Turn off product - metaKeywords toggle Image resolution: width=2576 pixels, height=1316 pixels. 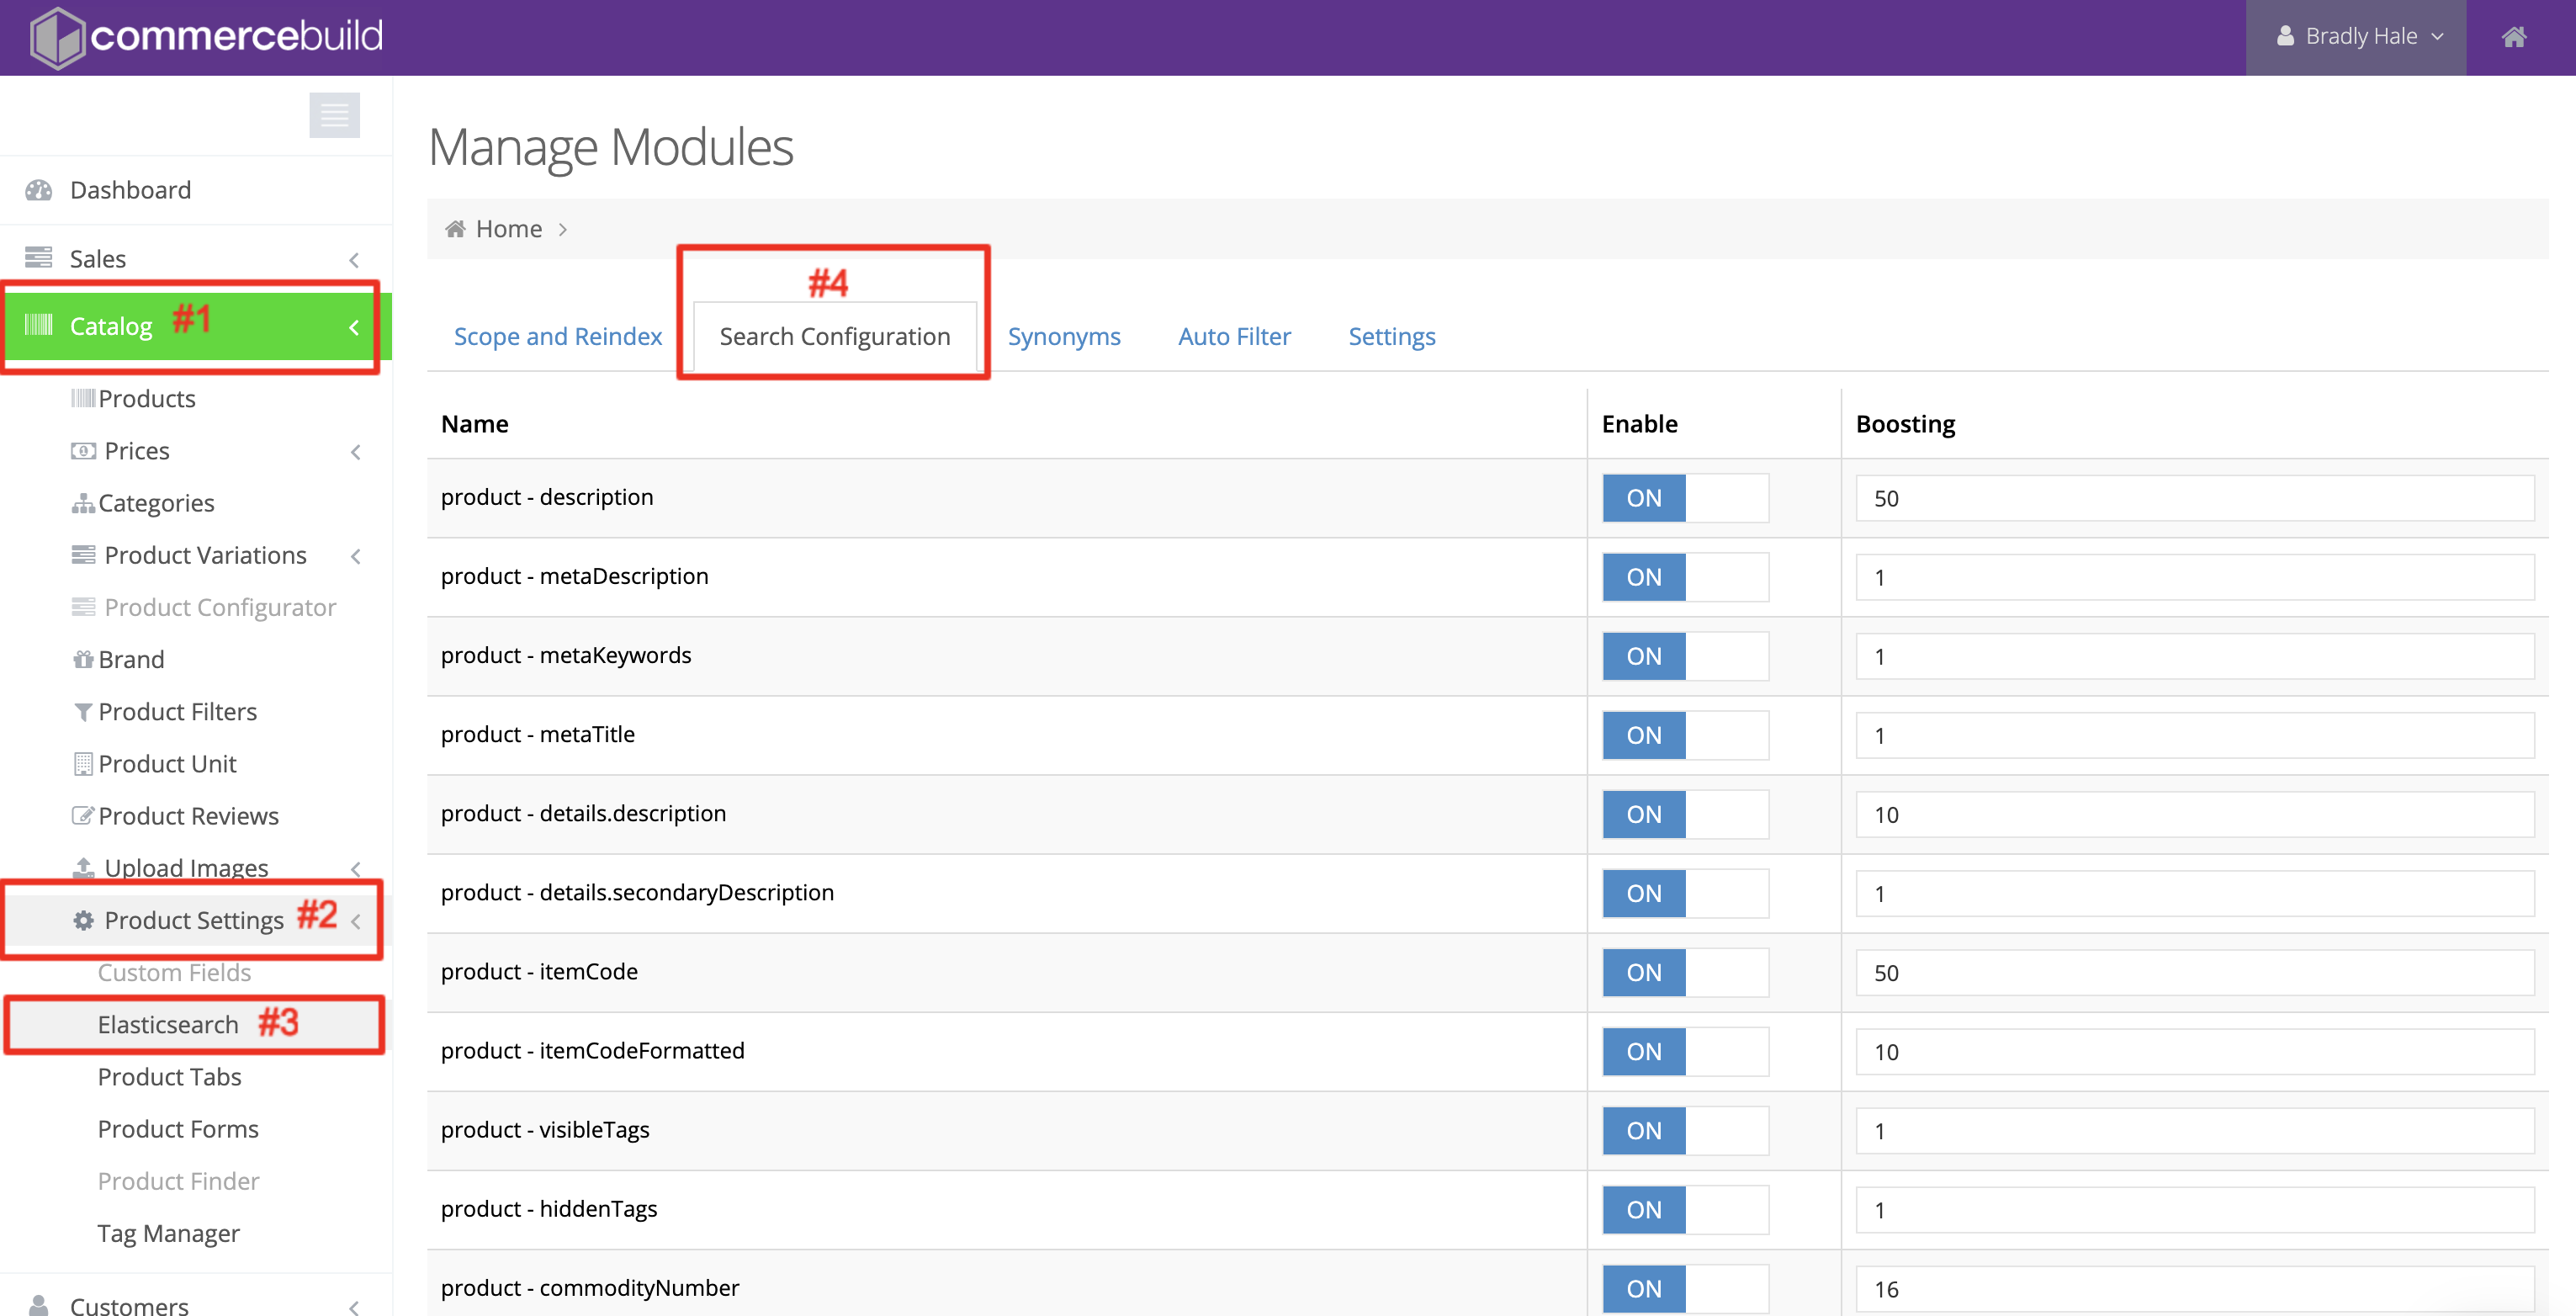click(x=1684, y=656)
